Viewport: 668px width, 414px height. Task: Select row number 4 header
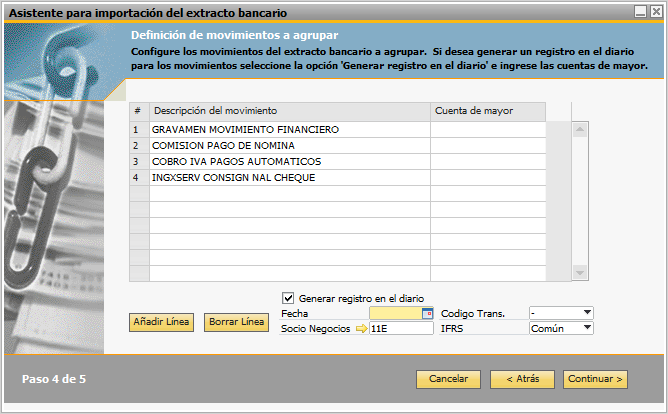(138, 178)
